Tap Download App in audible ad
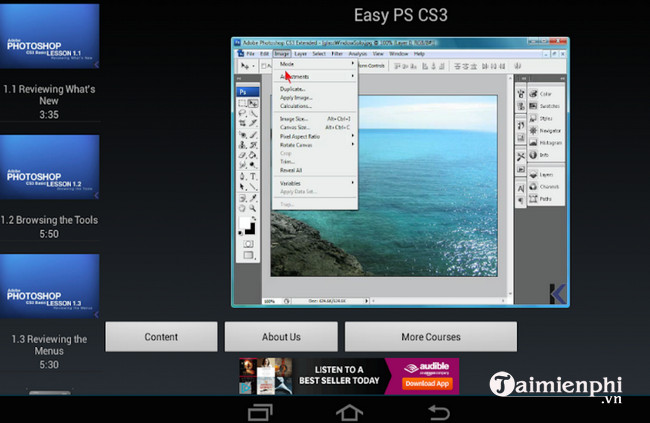 click(x=427, y=384)
